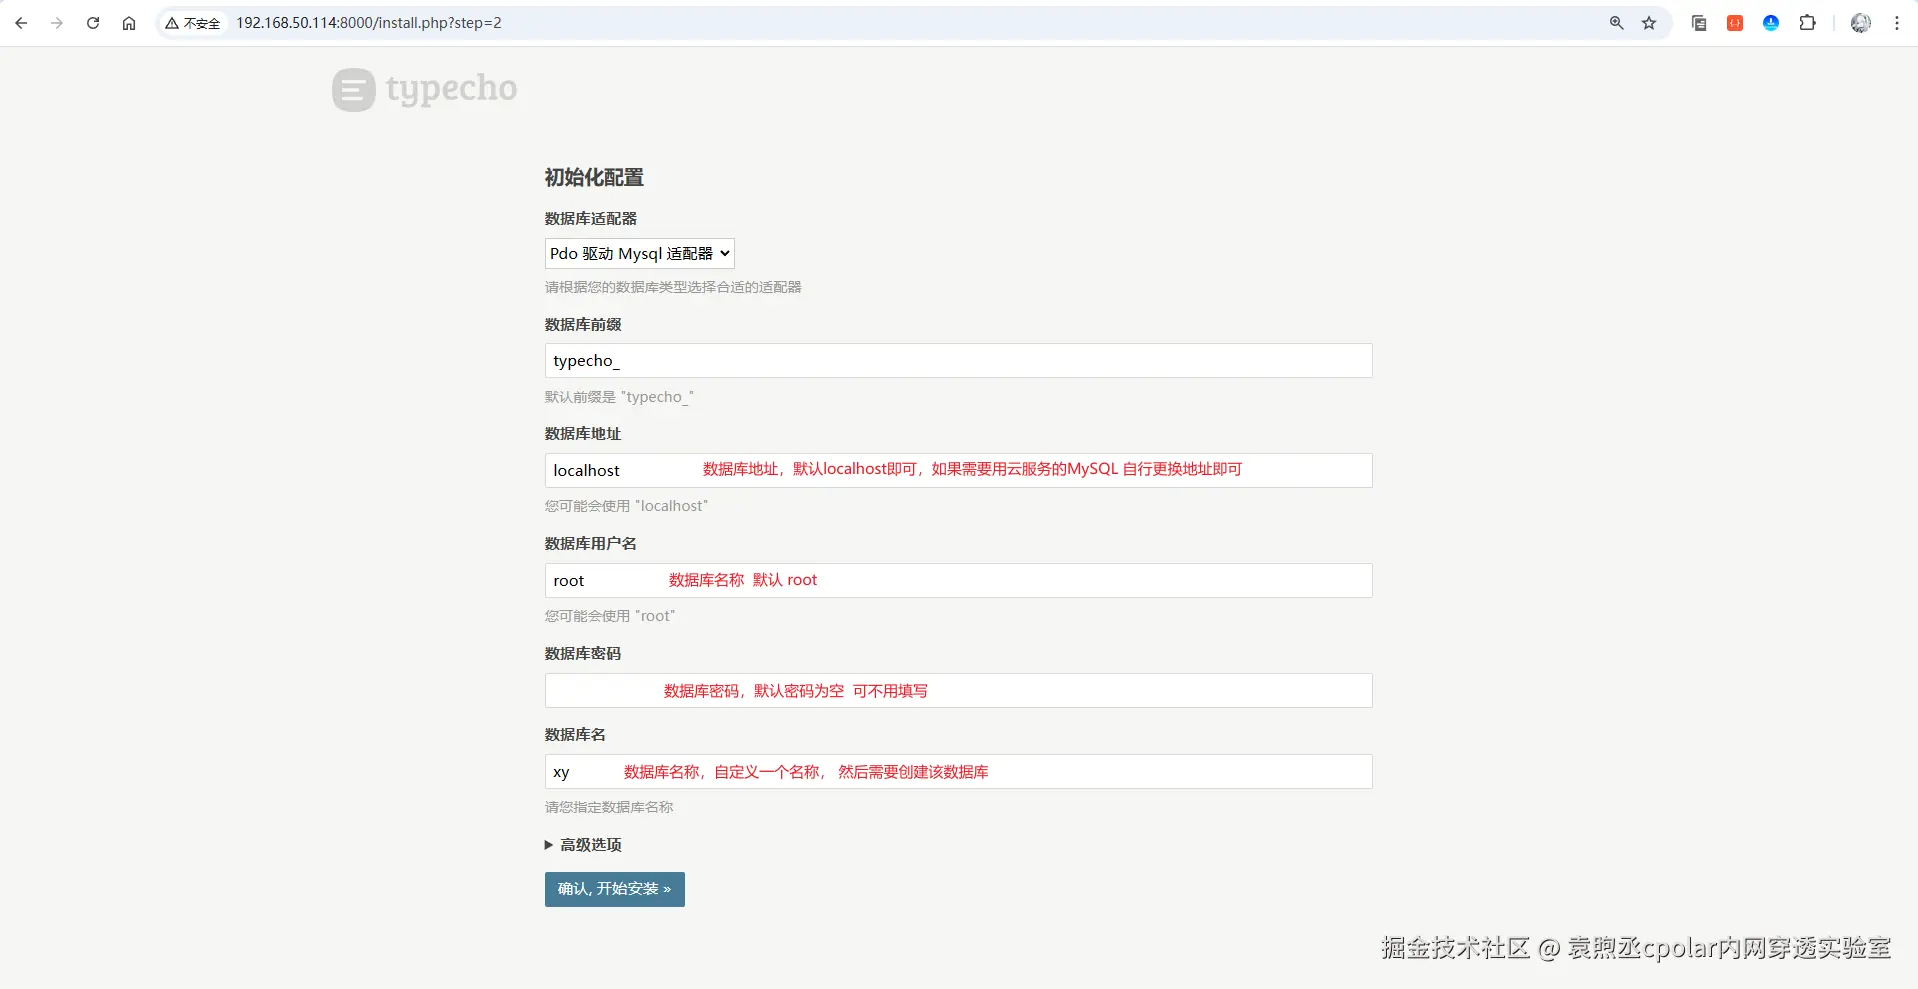Open the browser three-dot menu
The image size is (1918, 989).
1897,23
